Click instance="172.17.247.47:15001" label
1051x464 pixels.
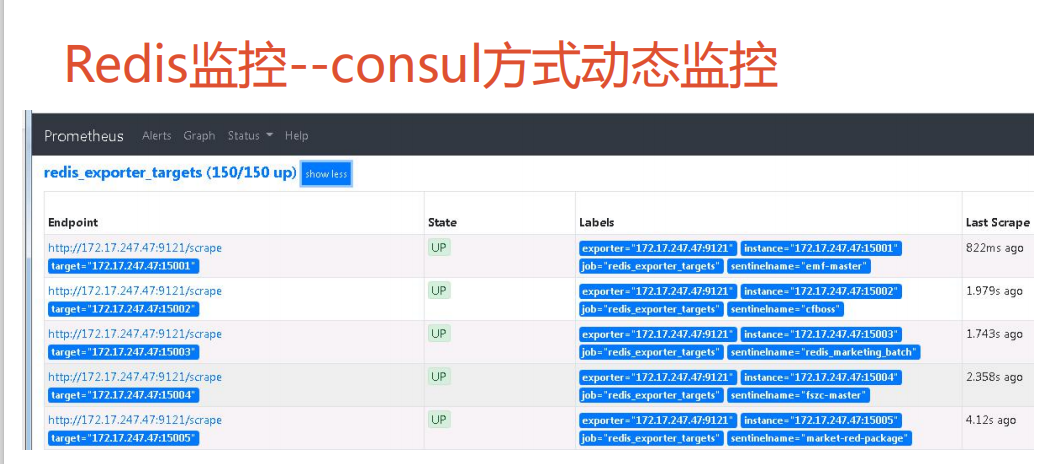click(821, 248)
